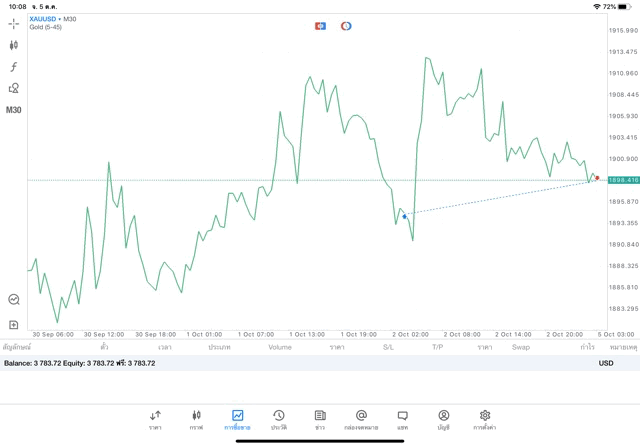Viewport: 640px width, 447px height.
Task: Switch to the history tab
Action: pyautogui.click(x=279, y=418)
